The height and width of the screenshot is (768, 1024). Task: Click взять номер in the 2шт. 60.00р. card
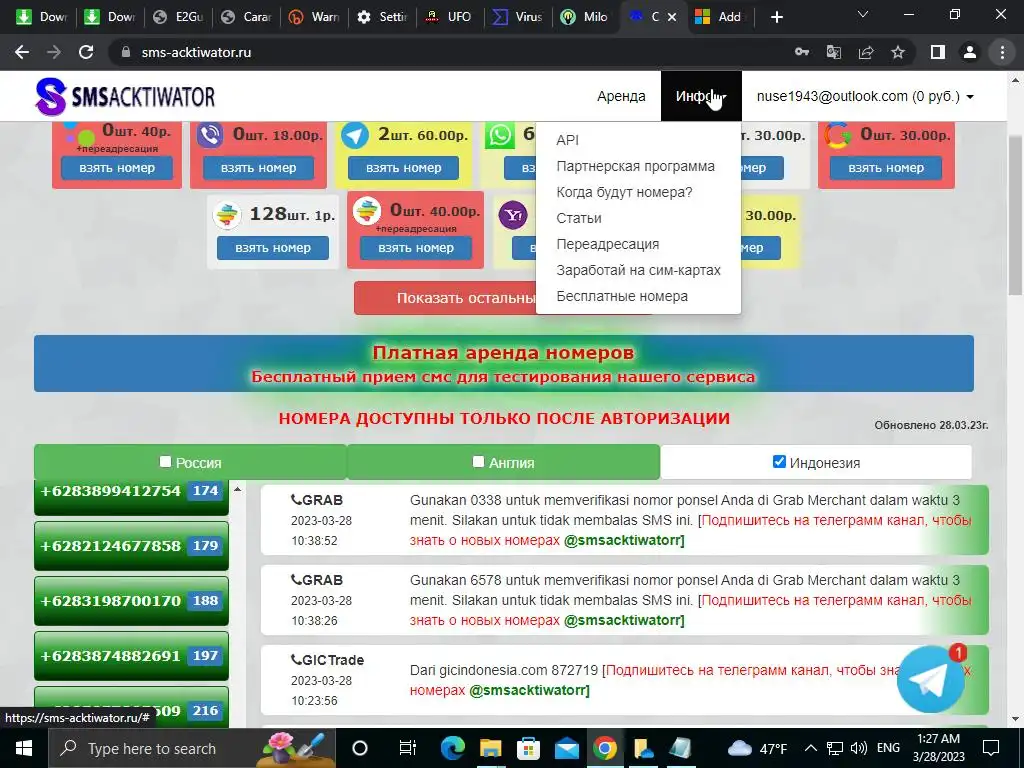click(x=403, y=168)
